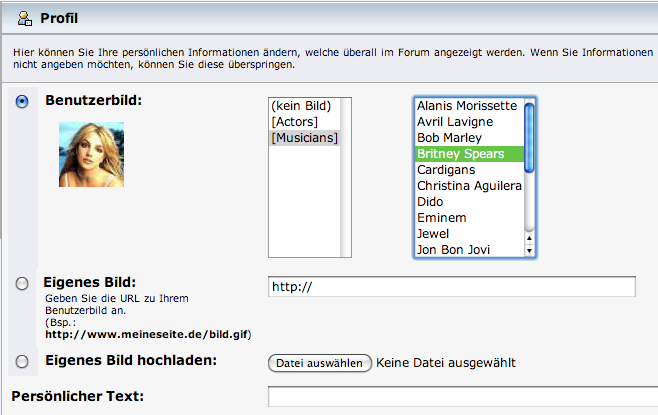Viewport: 658px width, 415px height.
Task: Select the Eigenes Bild hochladen radio button
Action: tap(22, 361)
